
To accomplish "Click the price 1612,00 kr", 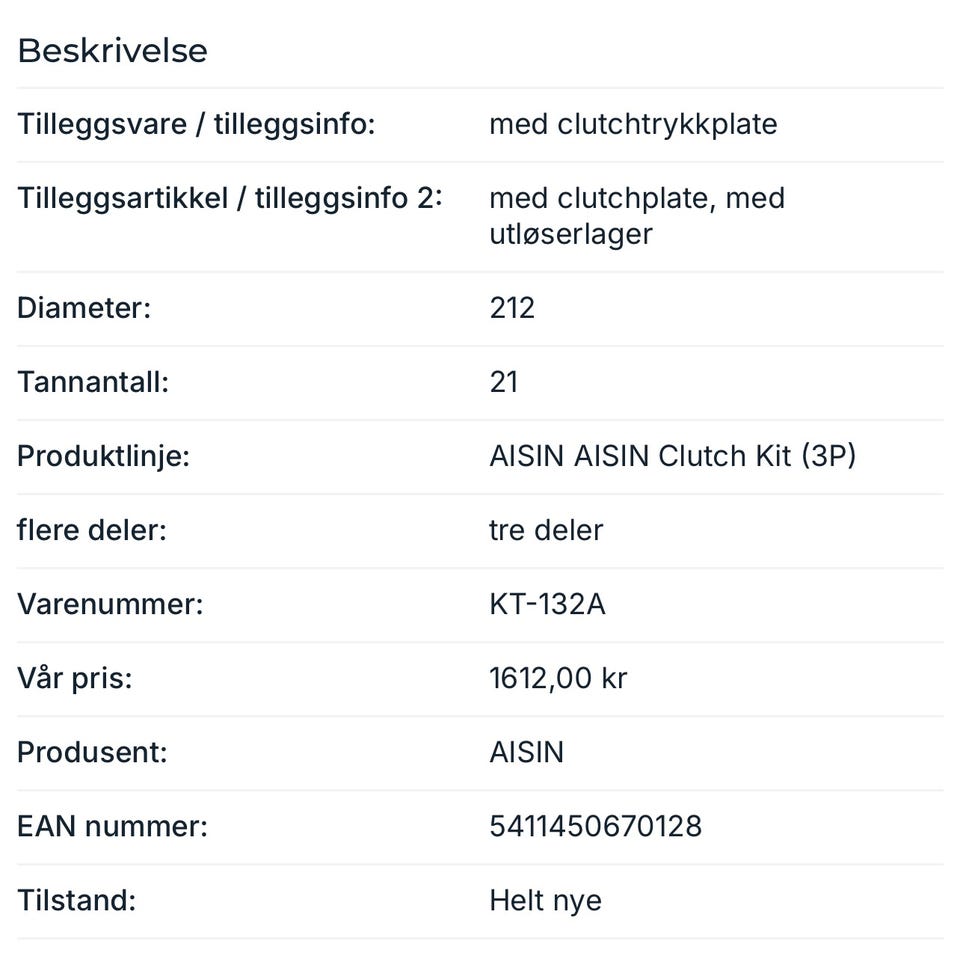I will [x=558, y=679].
